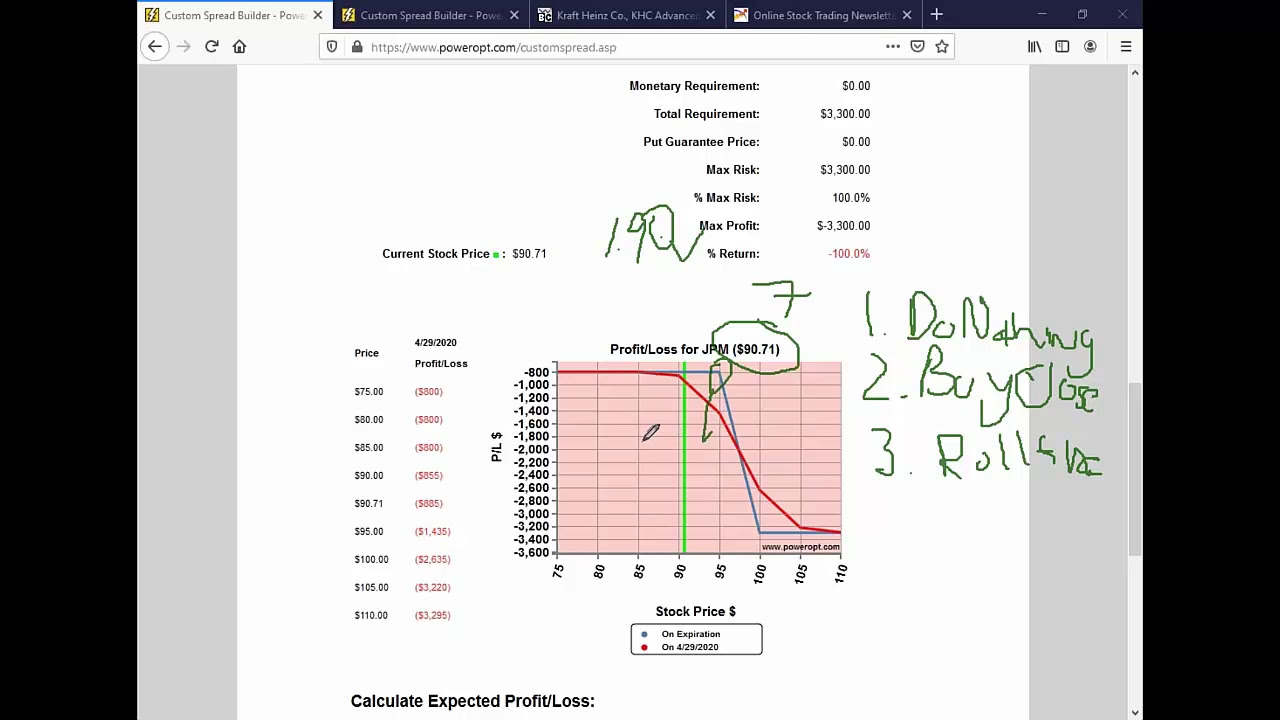The image size is (1280, 720).
Task: Click the page vertical scrollbar
Action: click(x=1134, y=470)
